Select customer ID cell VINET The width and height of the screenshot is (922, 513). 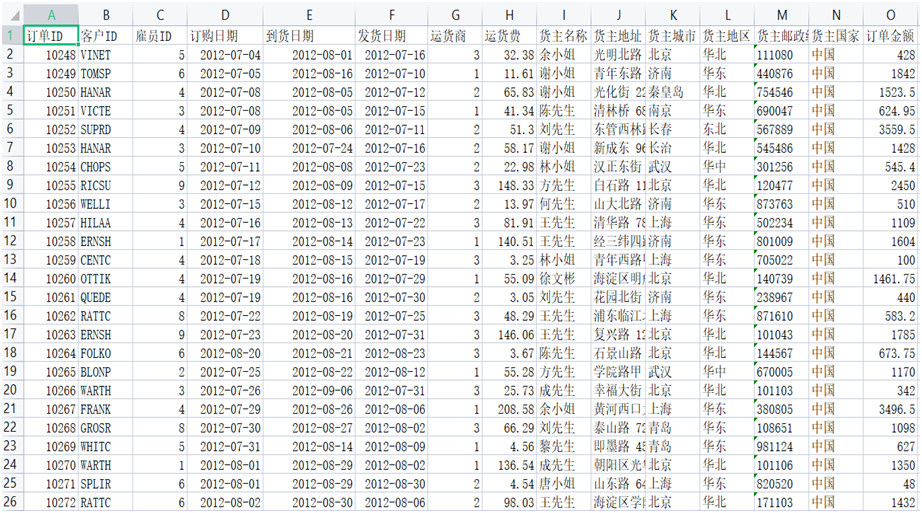105,55
